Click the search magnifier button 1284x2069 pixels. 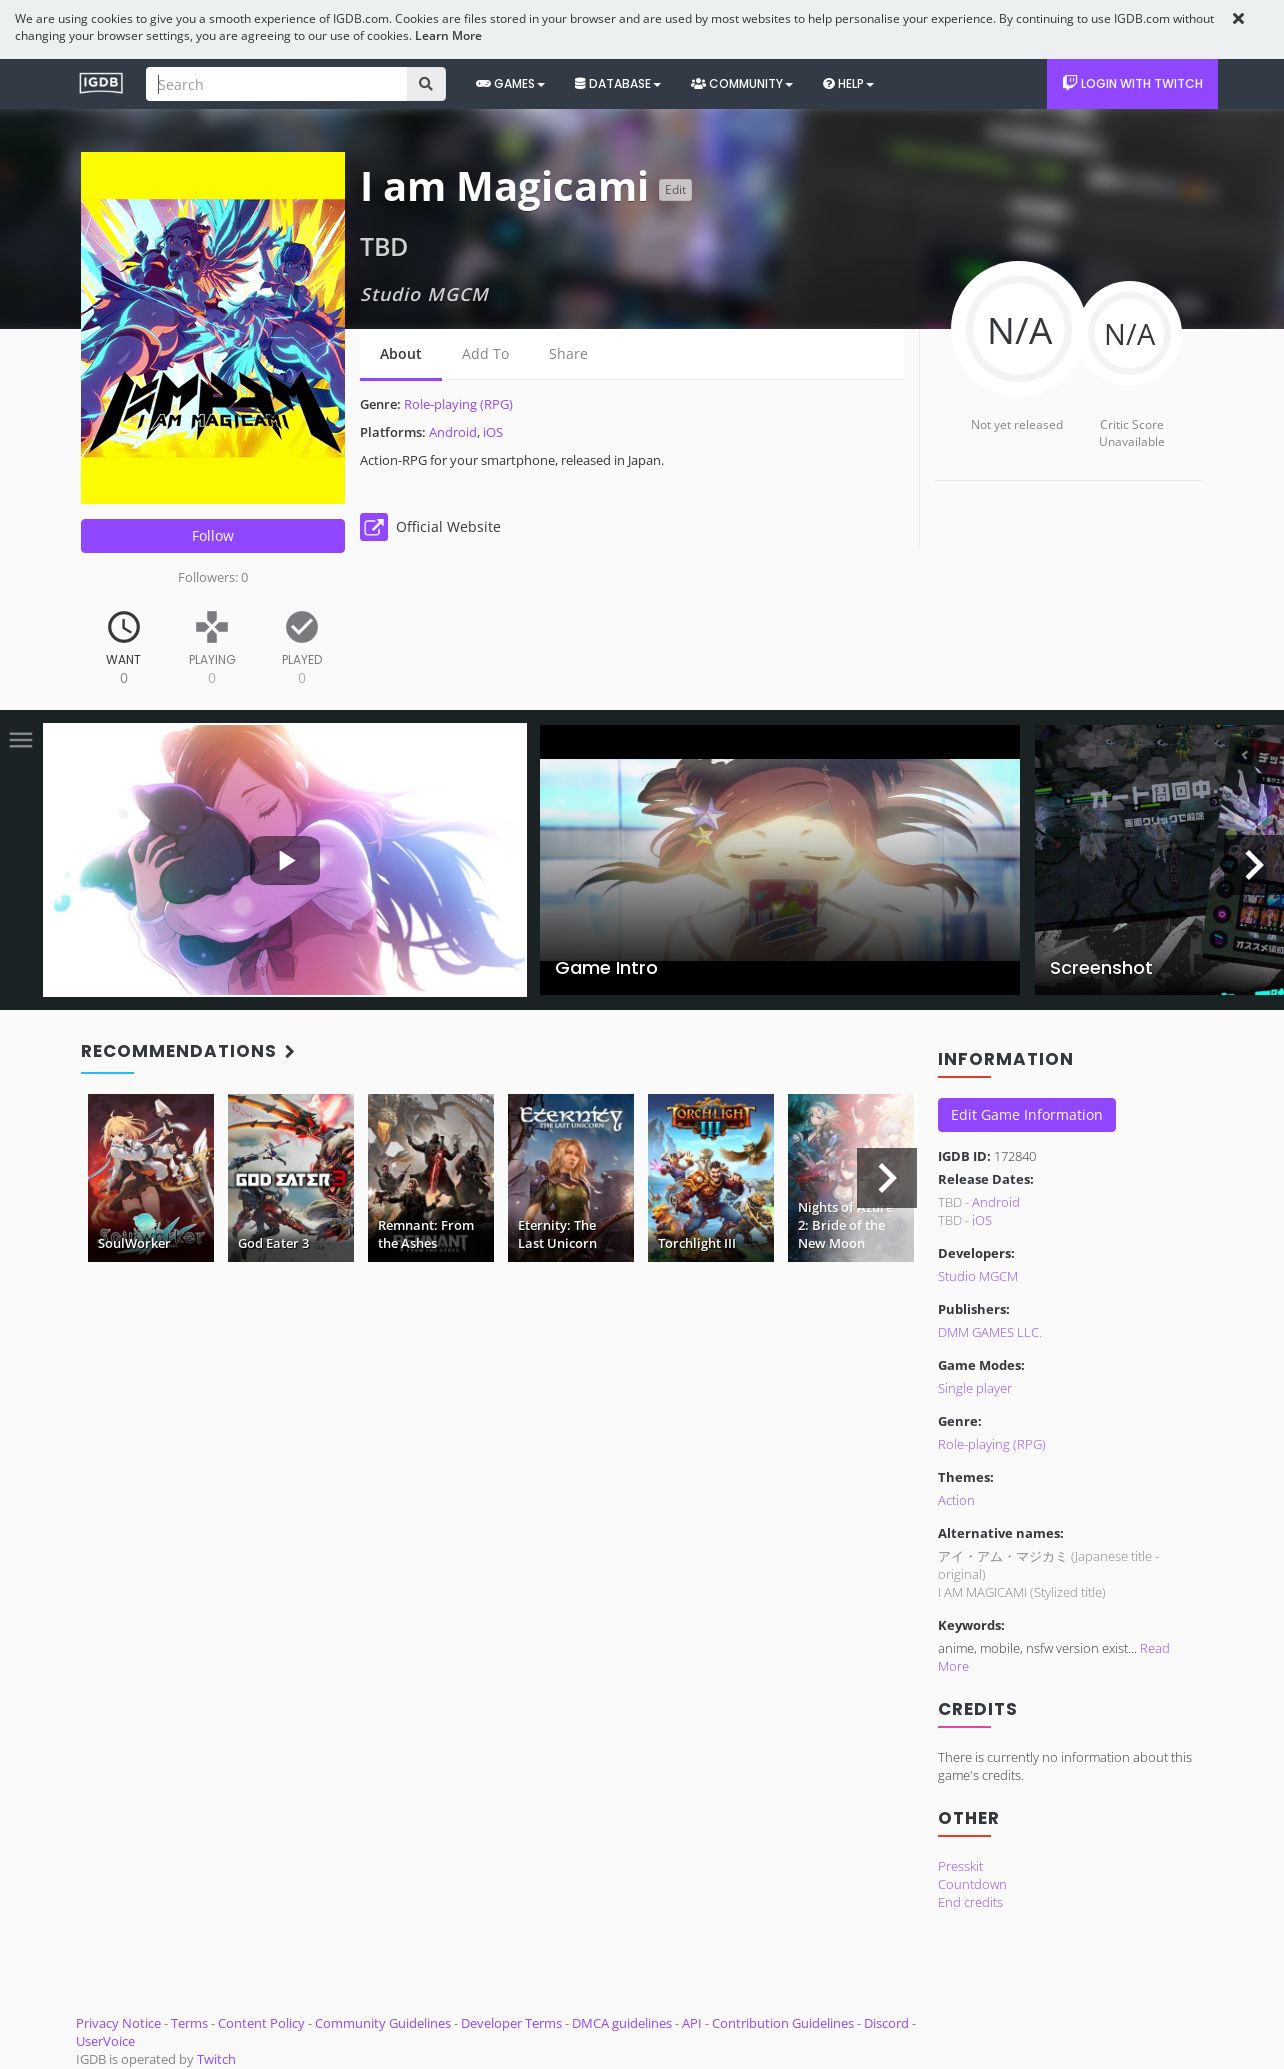pyautogui.click(x=426, y=84)
